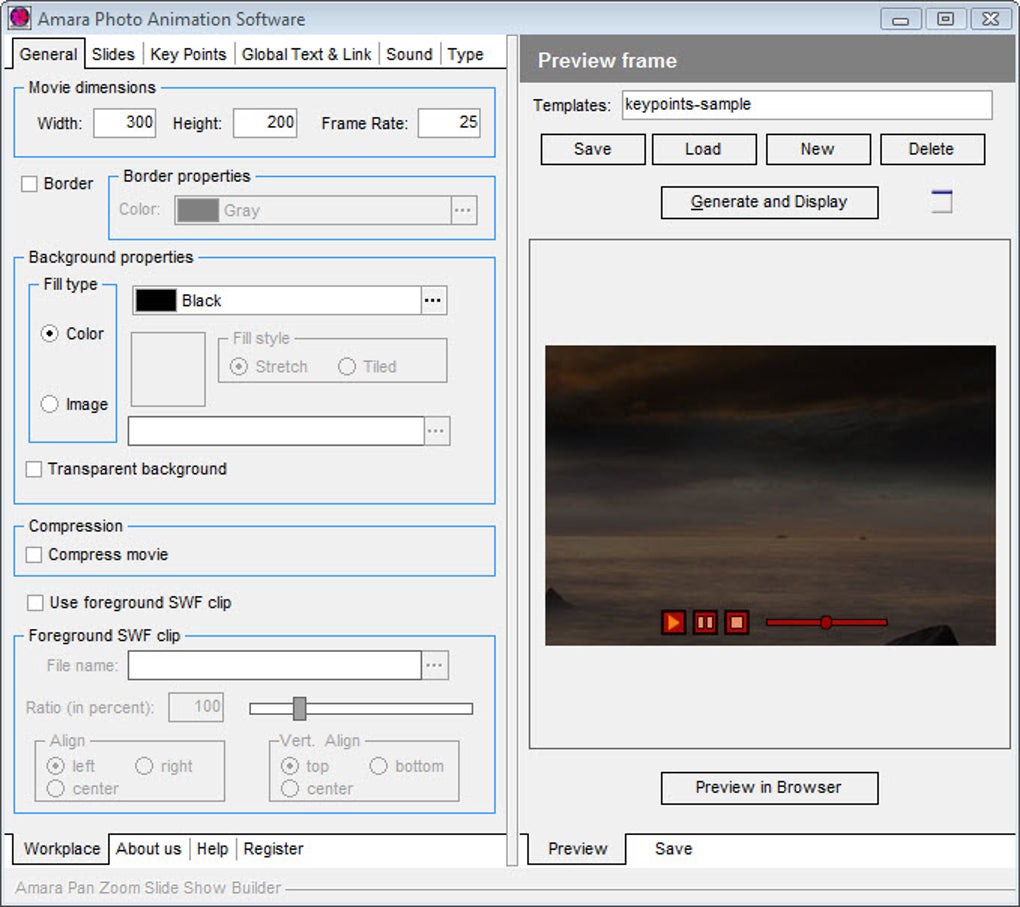
Task: Stop the preview animation
Action: tap(736, 623)
